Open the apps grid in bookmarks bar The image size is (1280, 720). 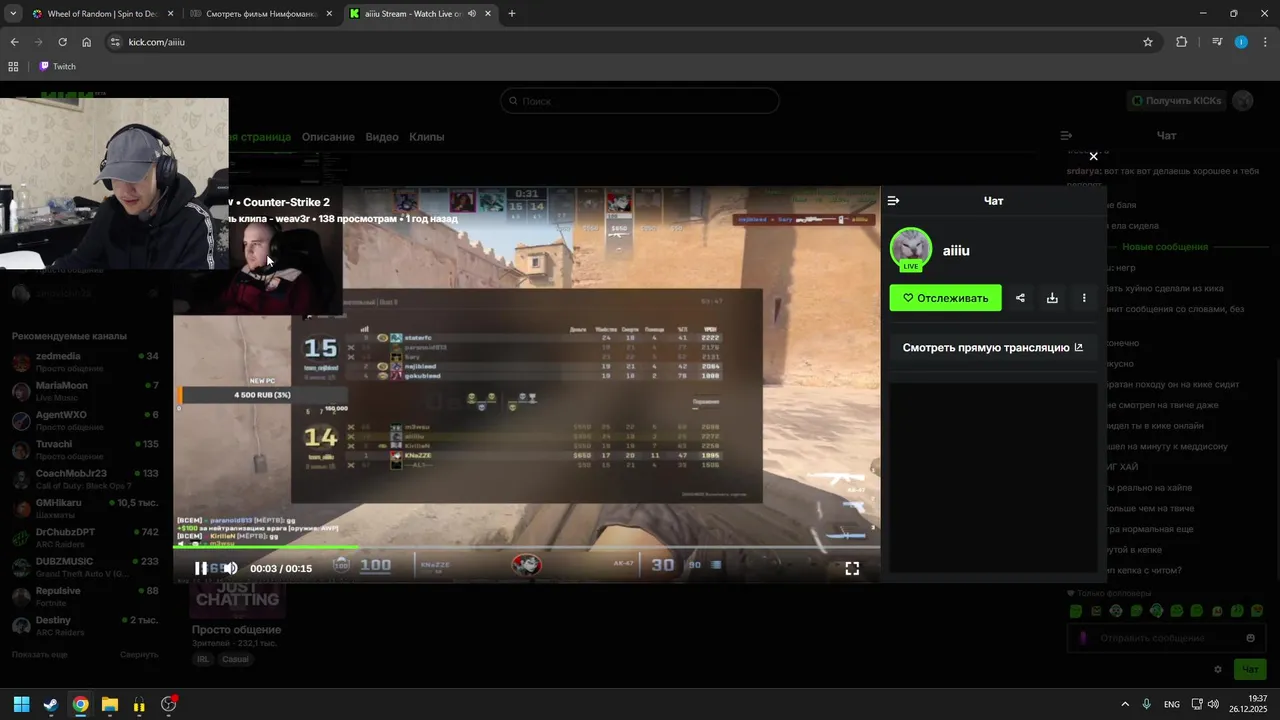(x=13, y=66)
